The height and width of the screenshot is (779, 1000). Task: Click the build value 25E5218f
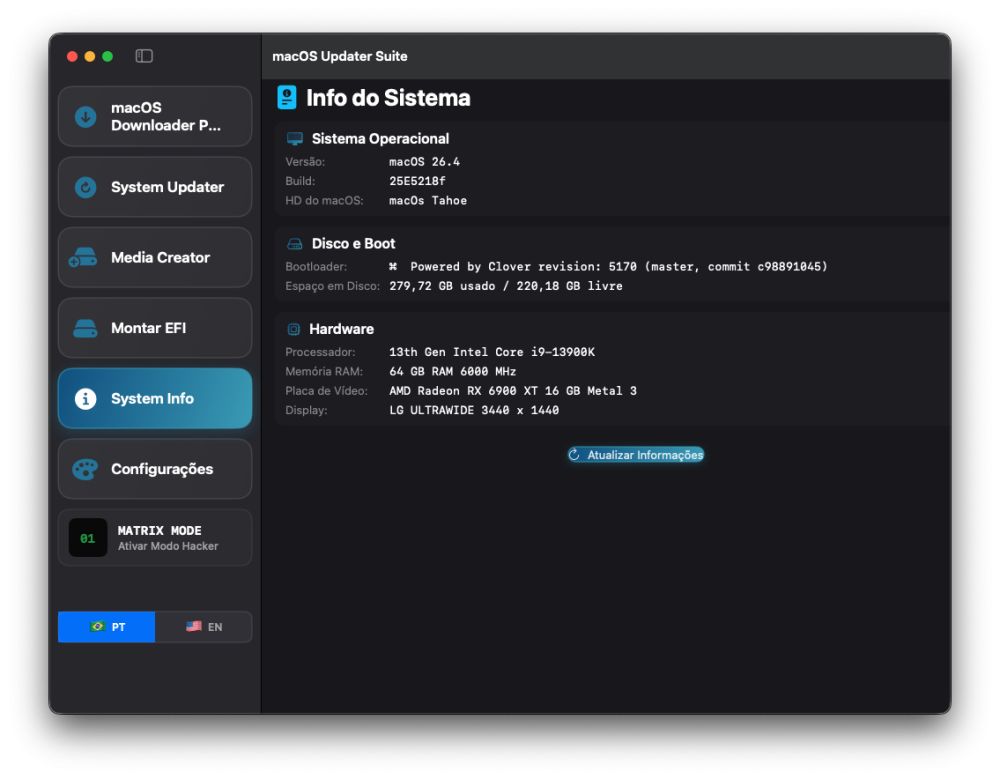click(418, 181)
